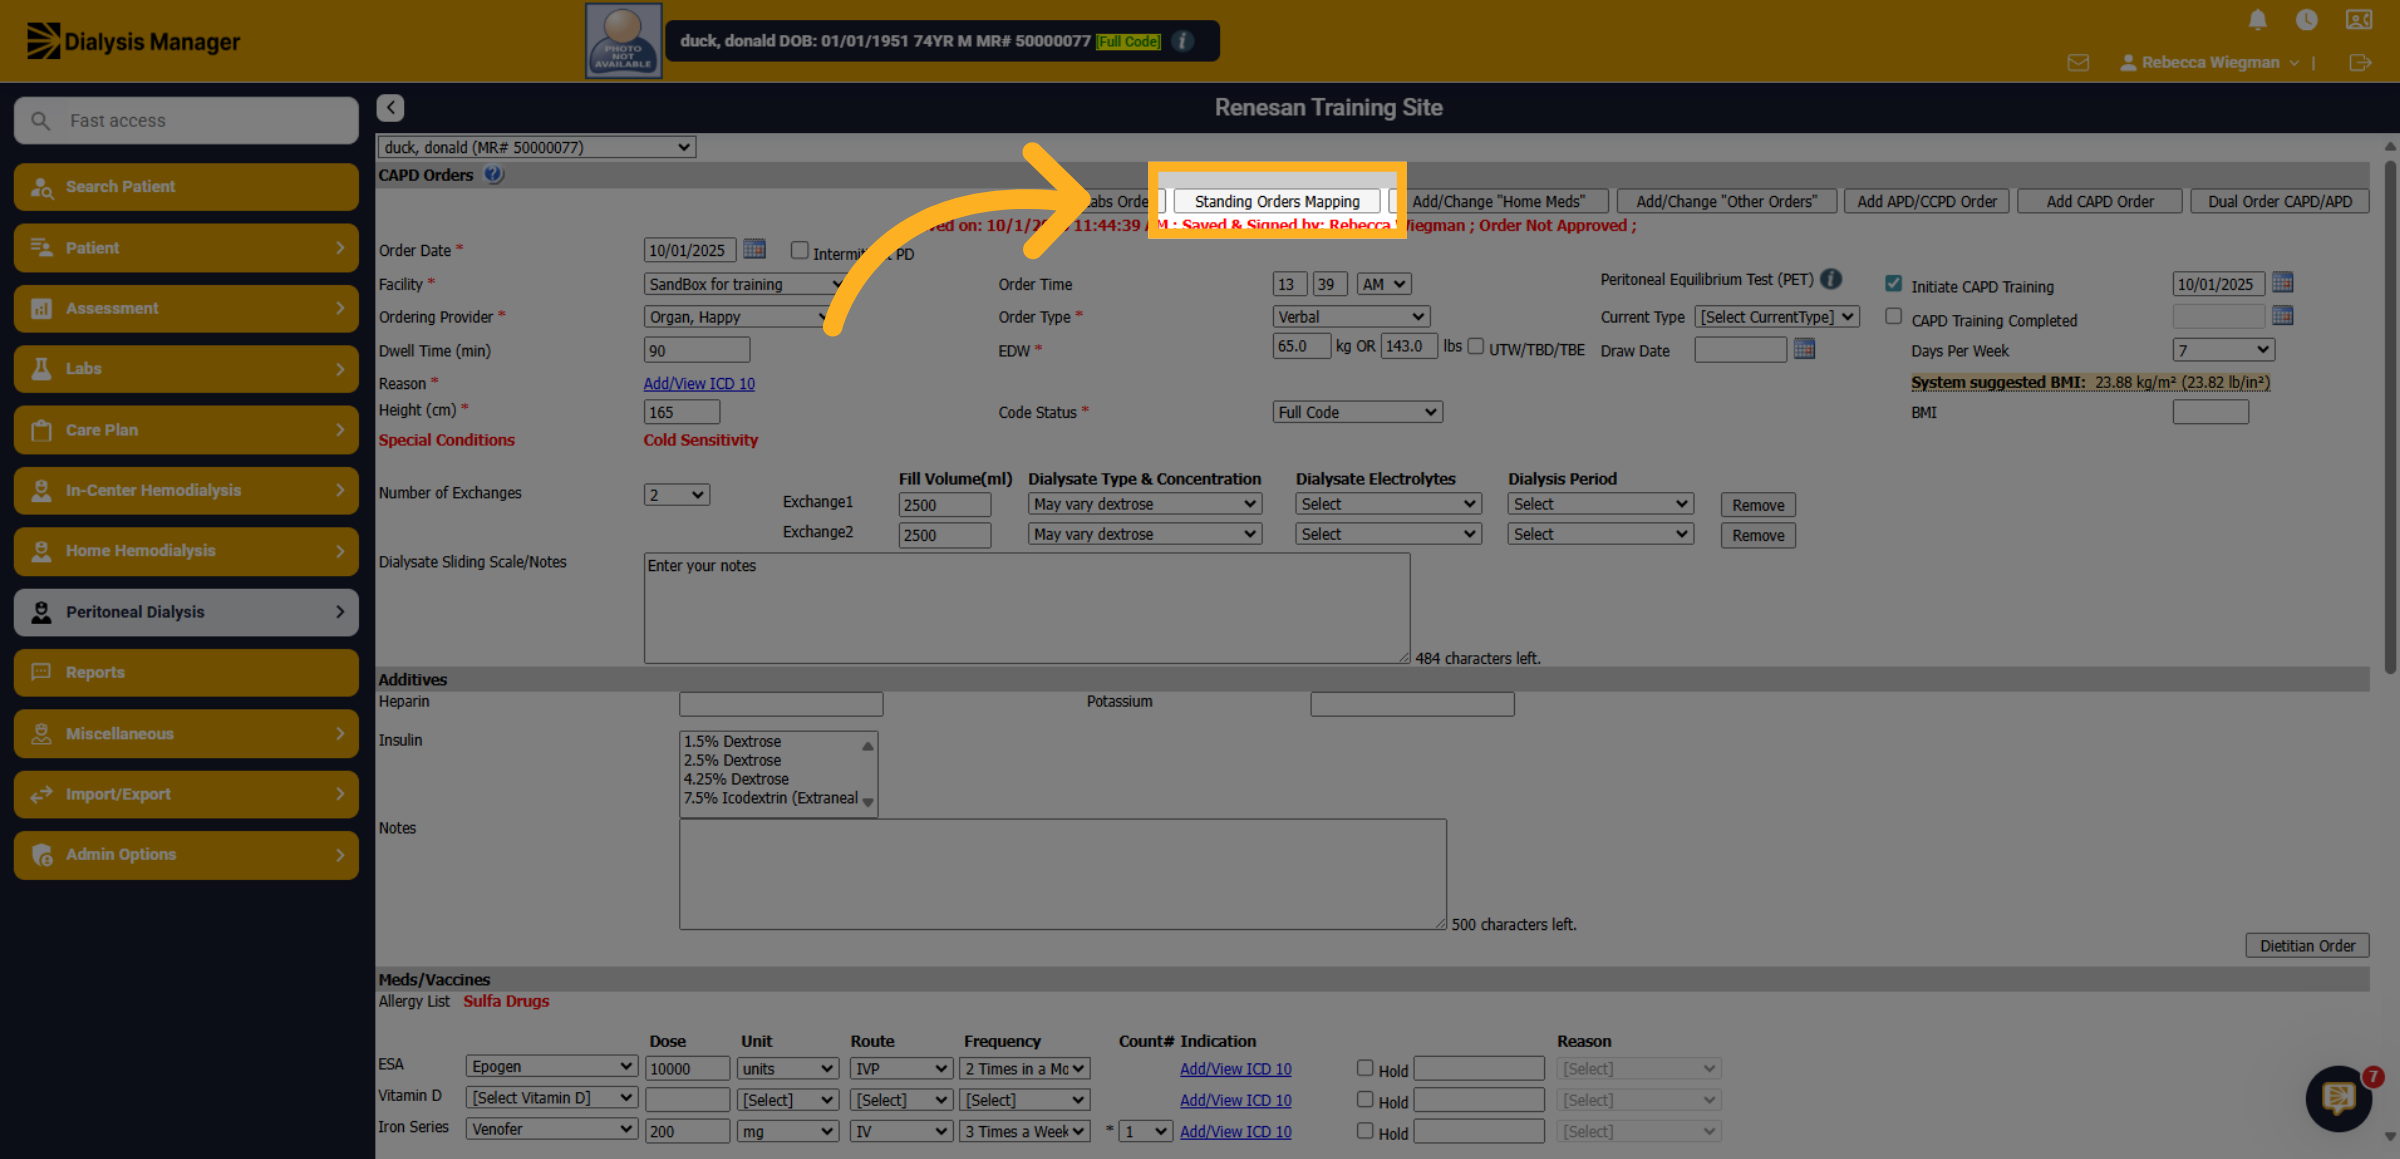Open the Reports sidebar item

186,673
